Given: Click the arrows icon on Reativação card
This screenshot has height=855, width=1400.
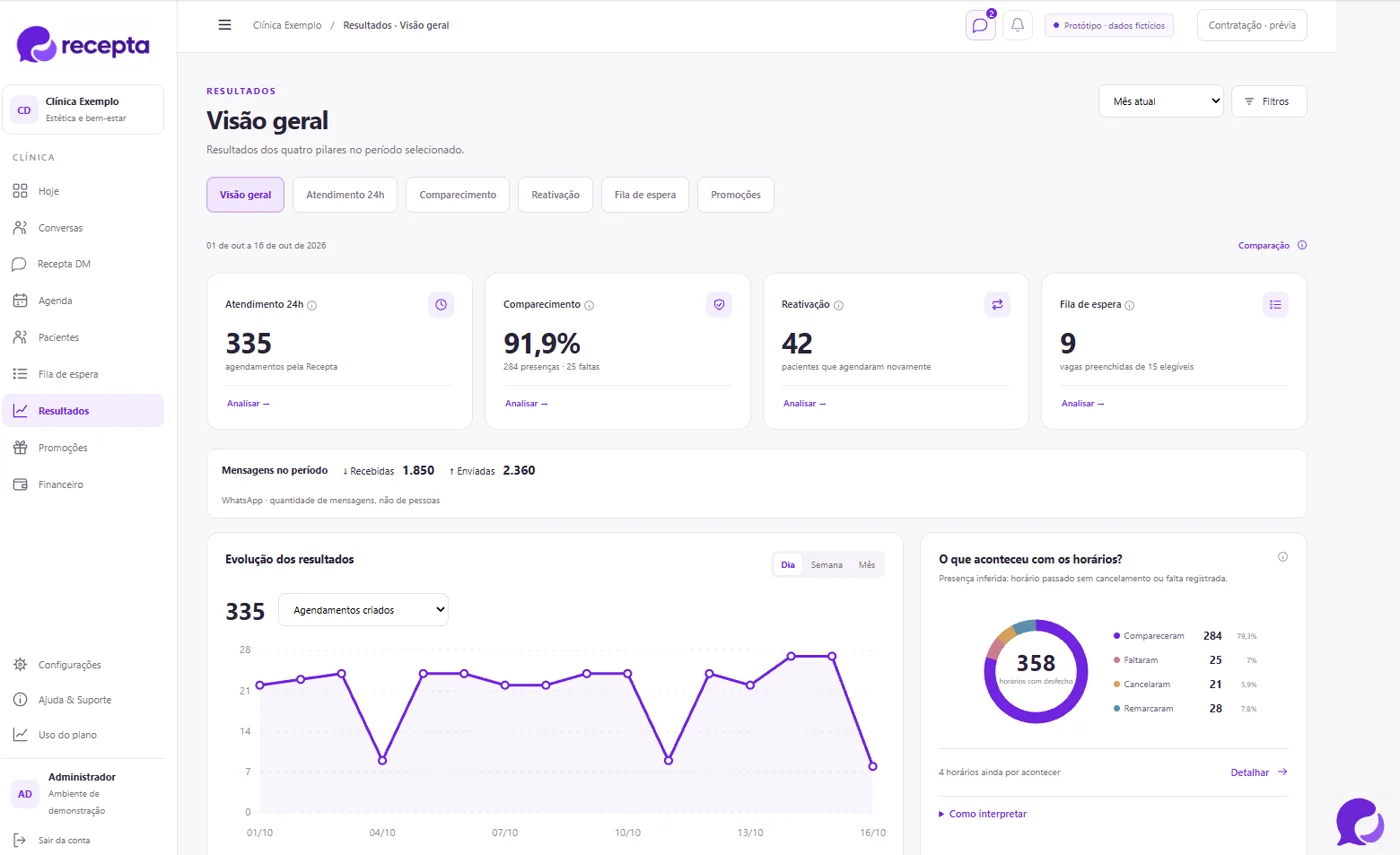Looking at the screenshot, I should 997,304.
